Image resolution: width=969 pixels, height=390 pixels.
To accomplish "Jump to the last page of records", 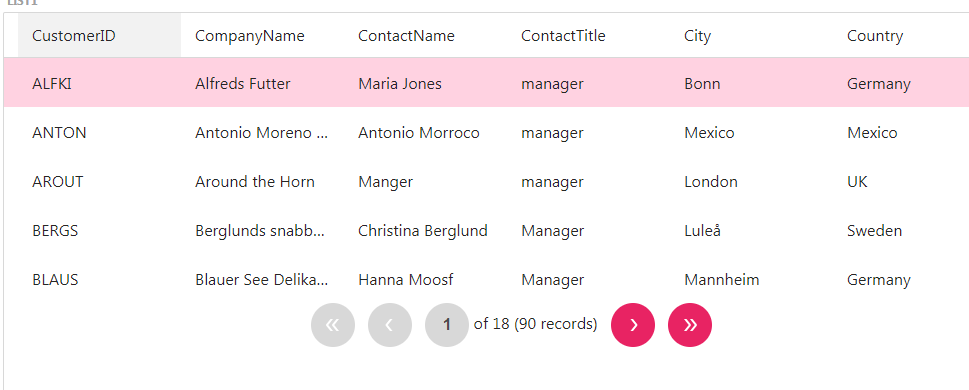I will click(x=690, y=325).
